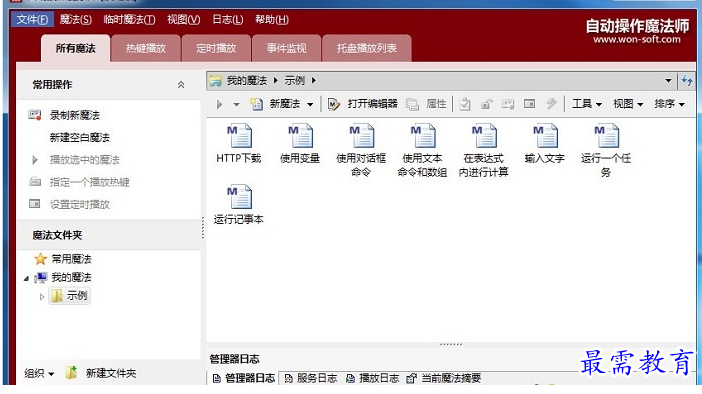Open the 临时魔法(T) menu

point(129,20)
